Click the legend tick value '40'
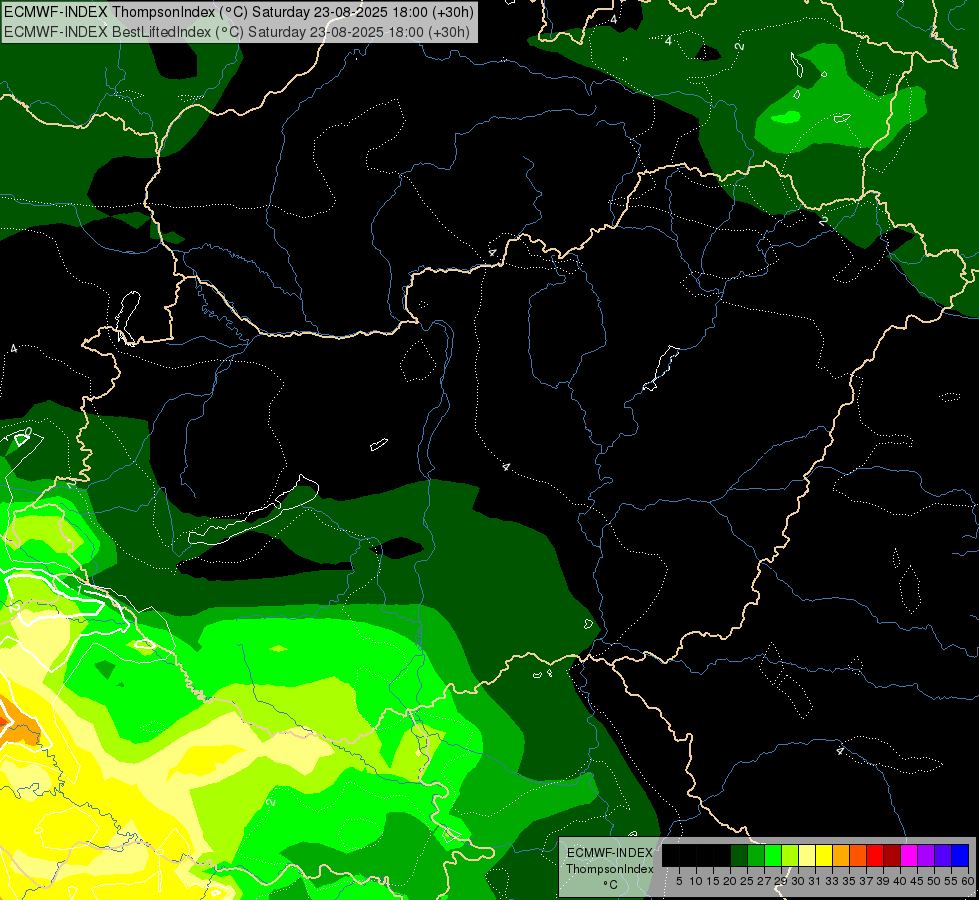Viewport: 979px width, 900px height. tap(900, 881)
